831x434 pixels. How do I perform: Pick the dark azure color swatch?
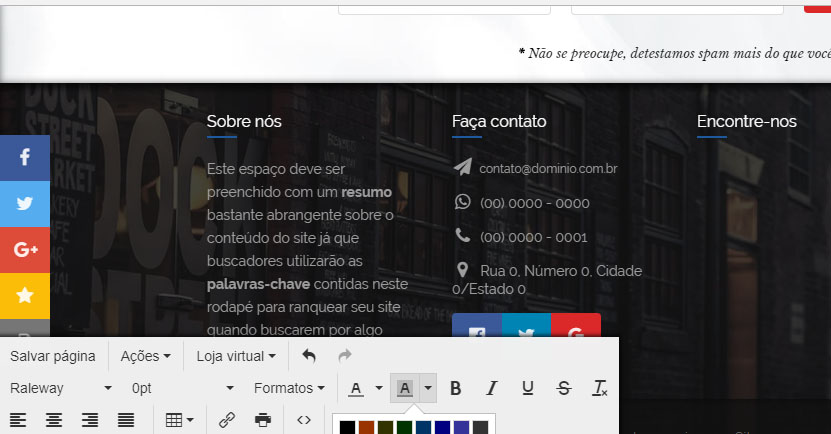tap(423, 428)
